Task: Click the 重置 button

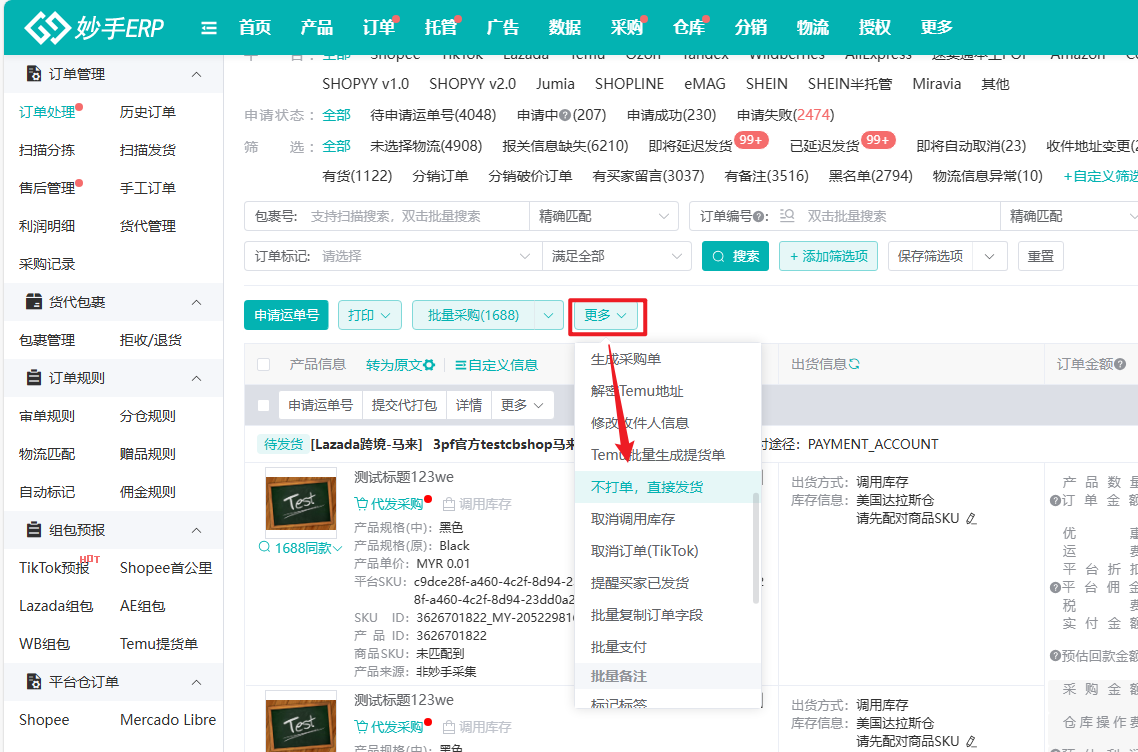Action: (1041, 256)
